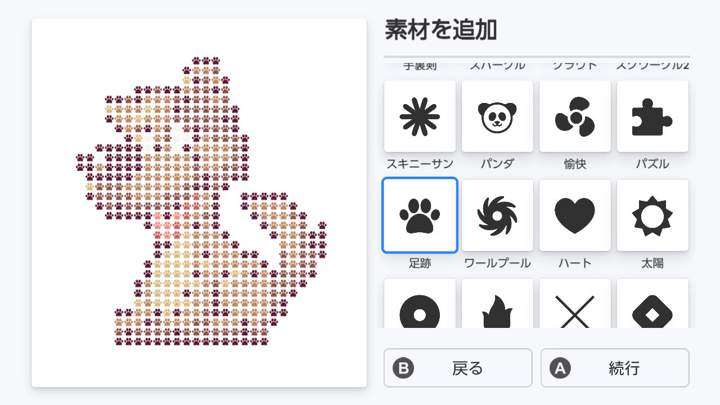Click the 足跡 label under paw icon
The image size is (720, 405).
pyautogui.click(x=420, y=263)
